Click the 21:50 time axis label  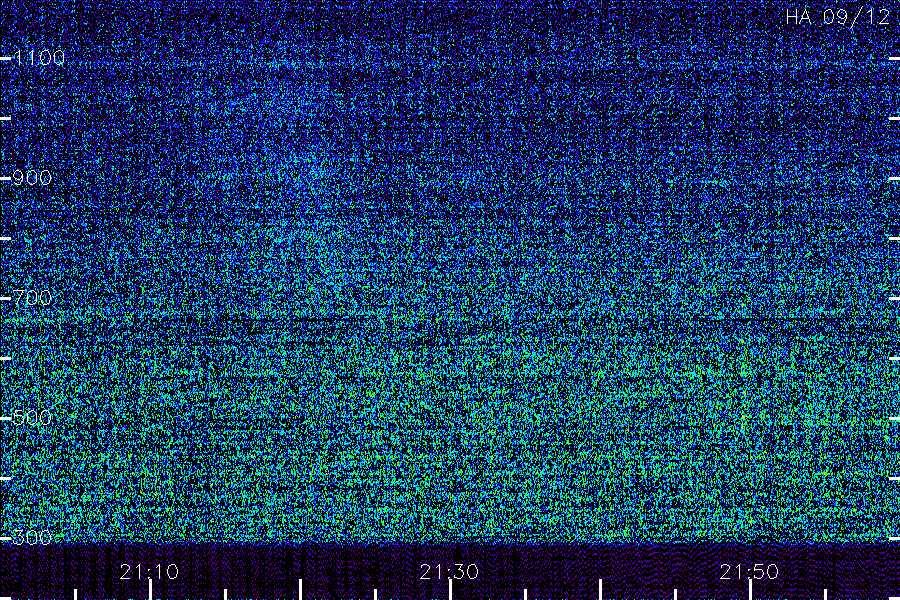point(749,572)
